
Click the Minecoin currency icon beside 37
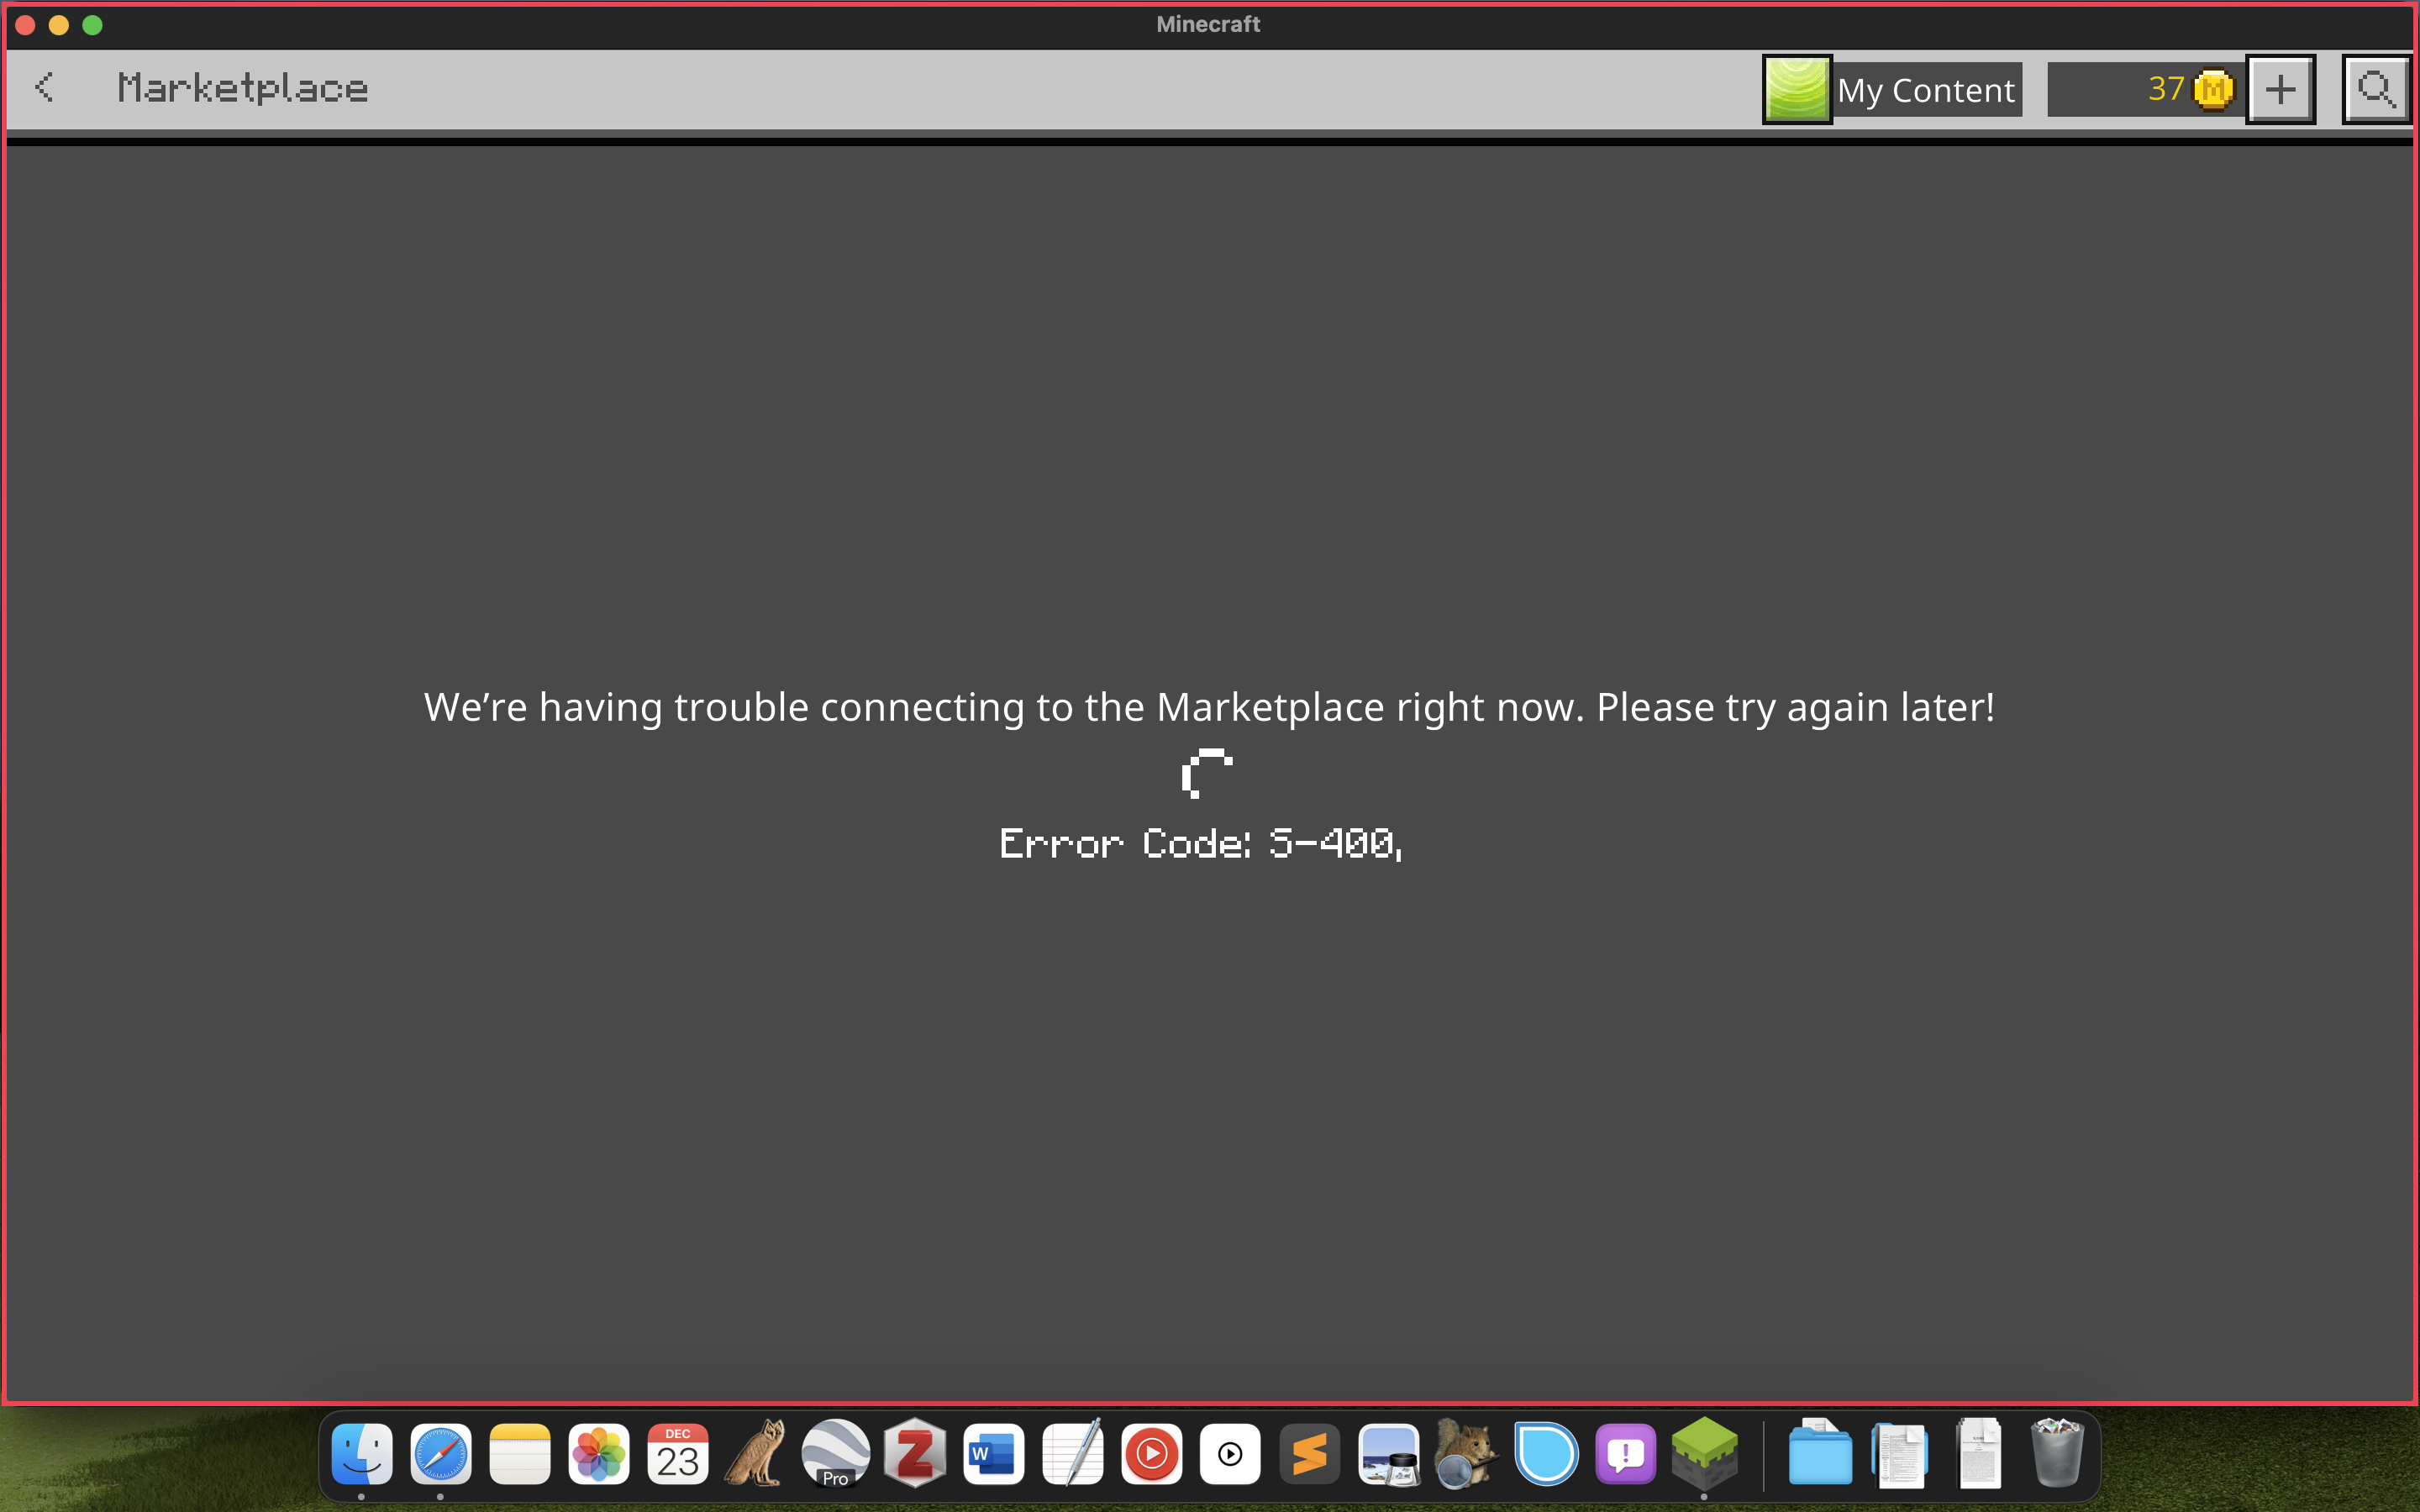[2213, 89]
